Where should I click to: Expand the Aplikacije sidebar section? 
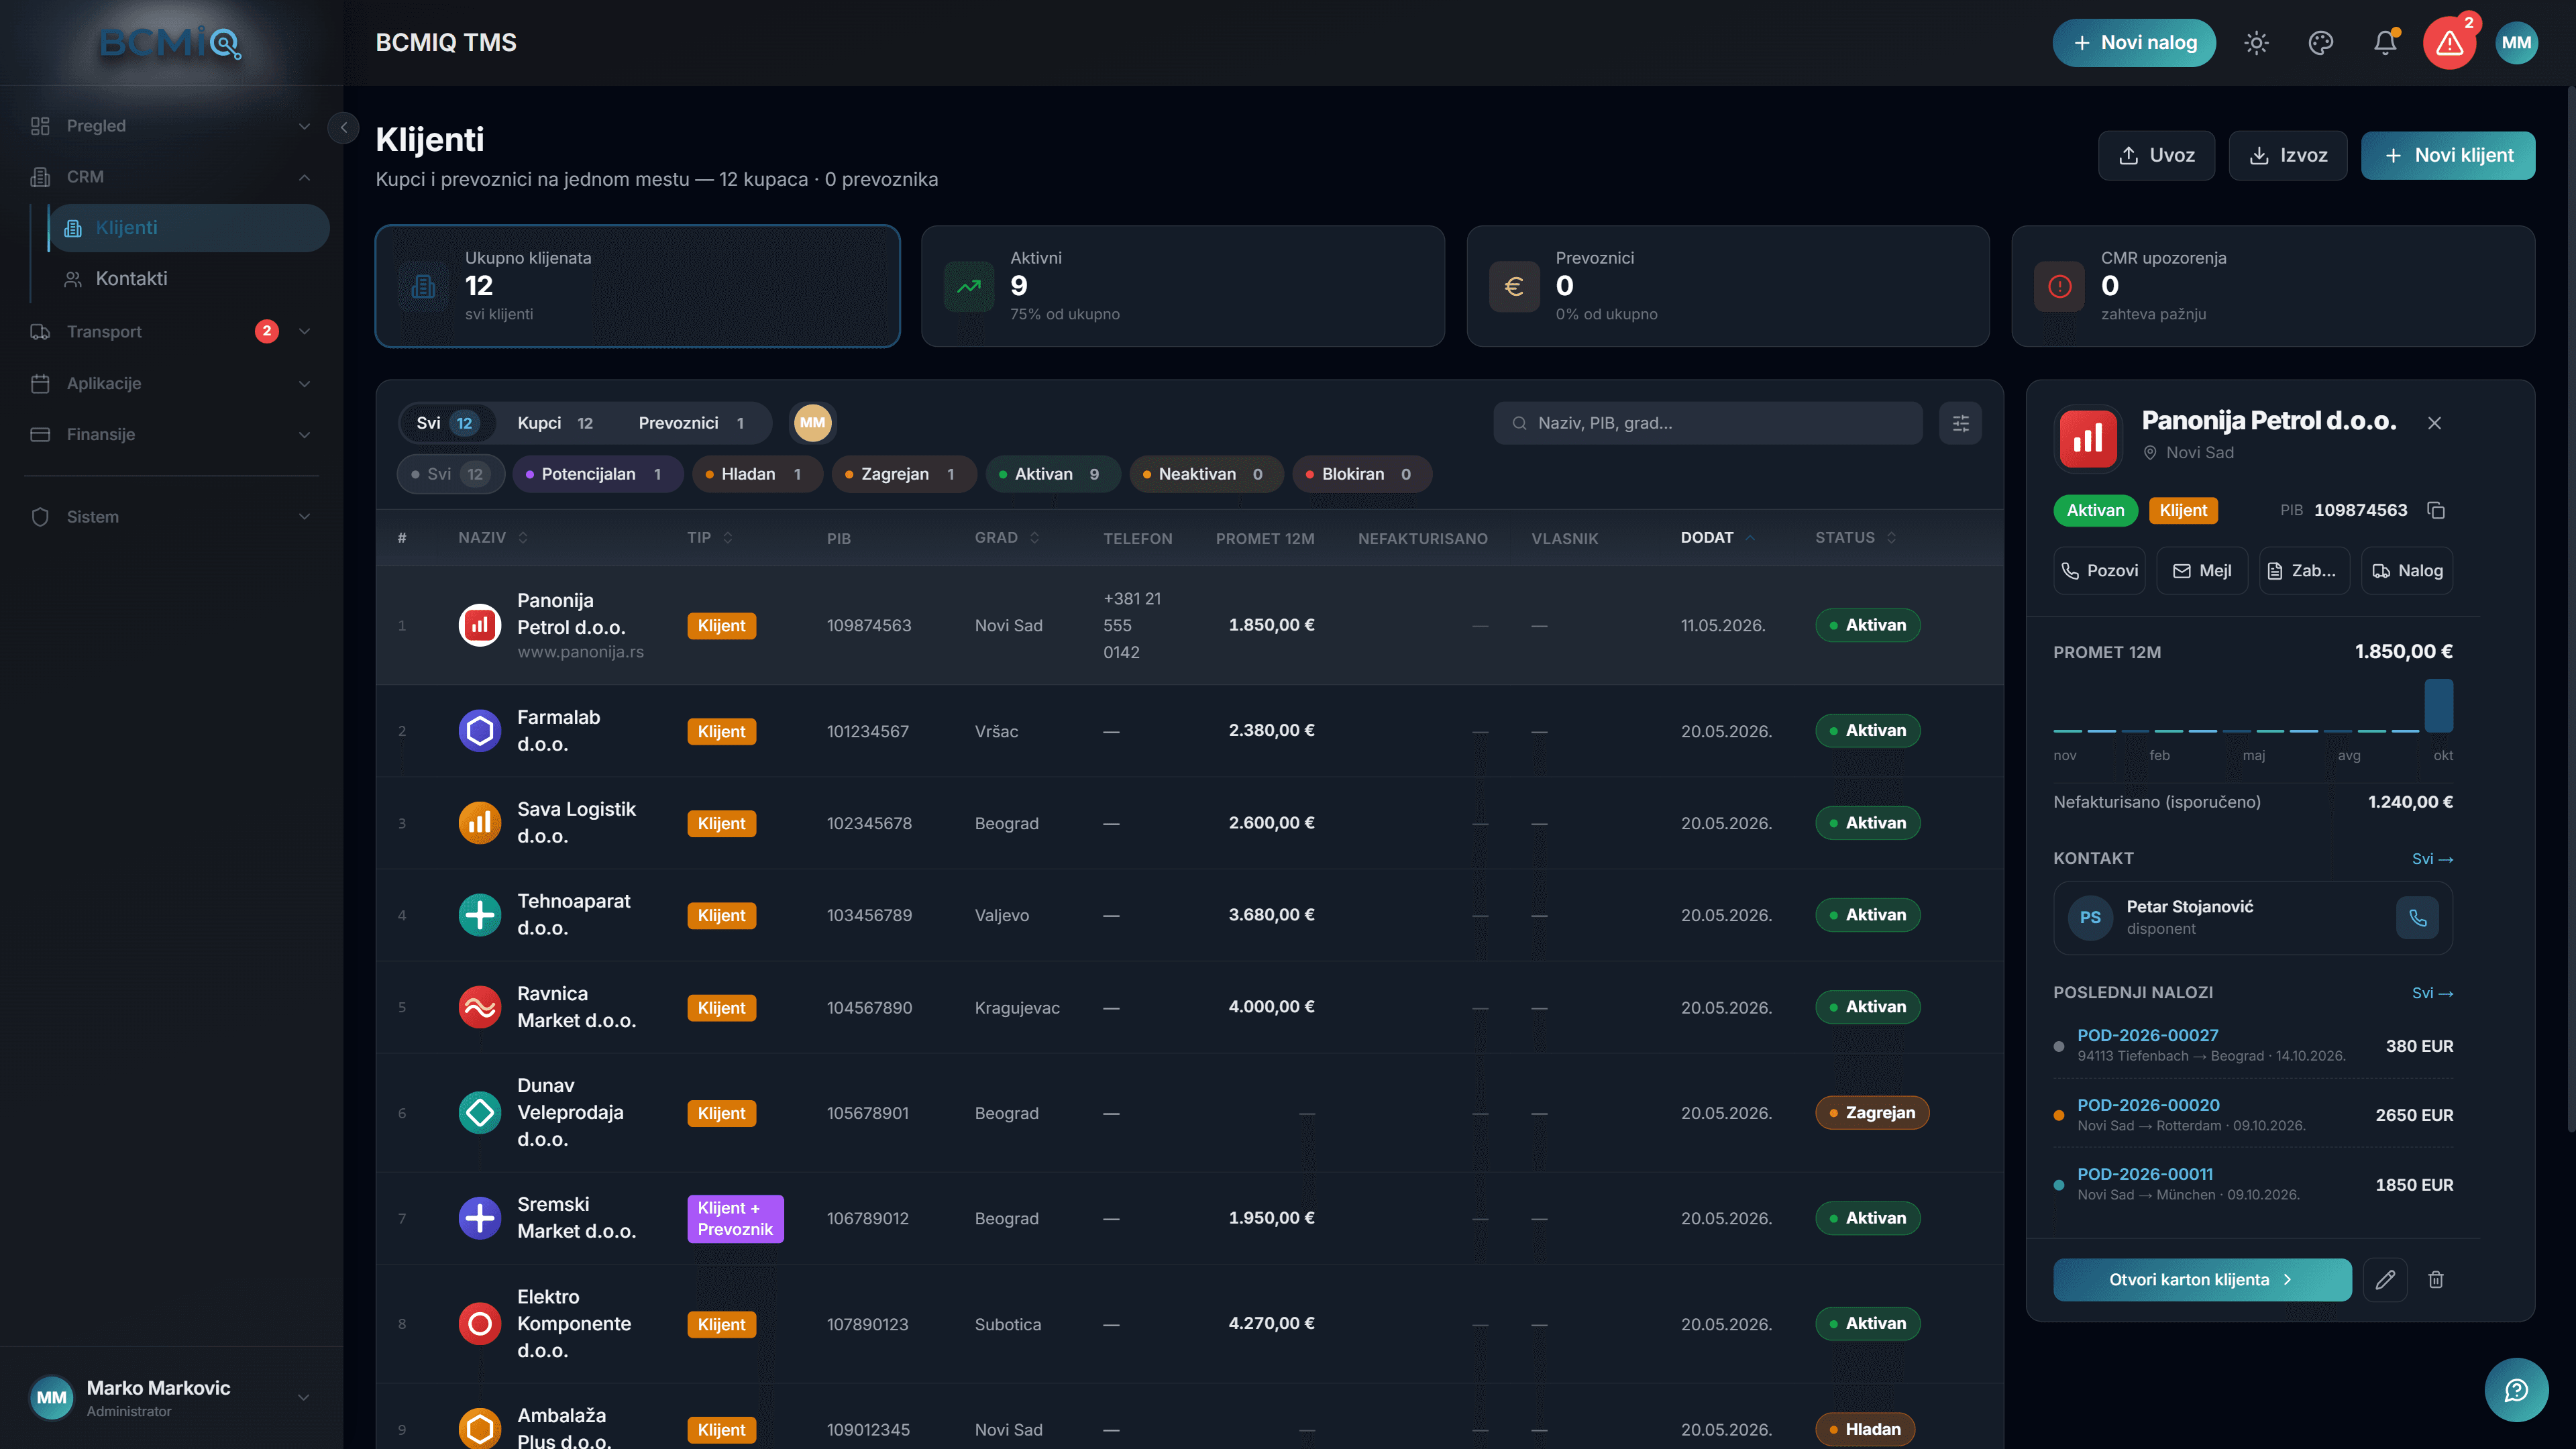pyautogui.click(x=171, y=383)
